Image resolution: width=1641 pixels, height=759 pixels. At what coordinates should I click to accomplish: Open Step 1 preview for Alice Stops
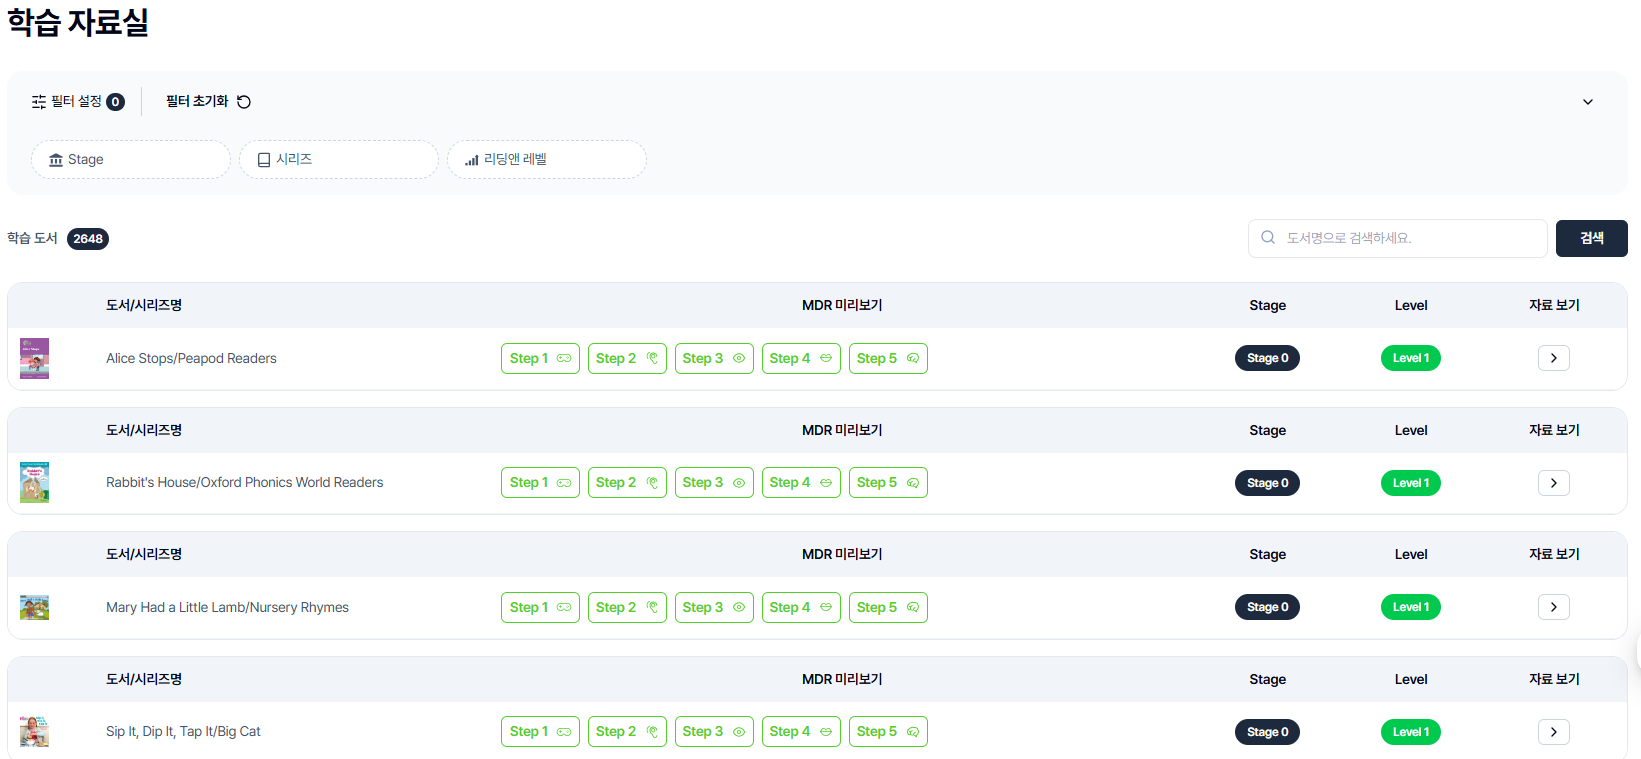540,358
